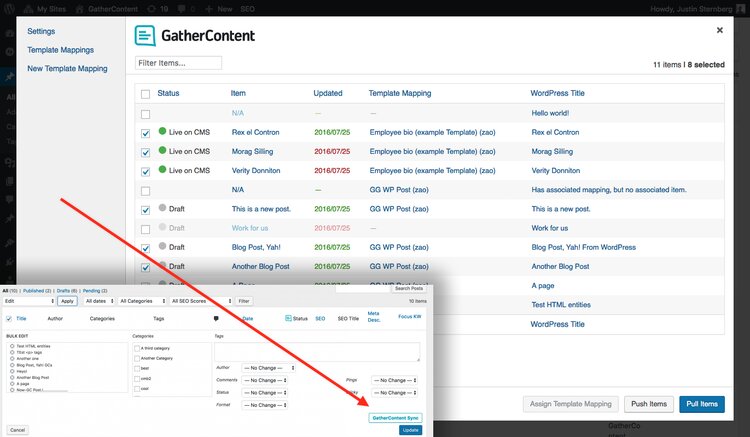Select the 'Another one' item in bulk edit list
The width and height of the screenshot is (750, 437).
(x=12, y=359)
